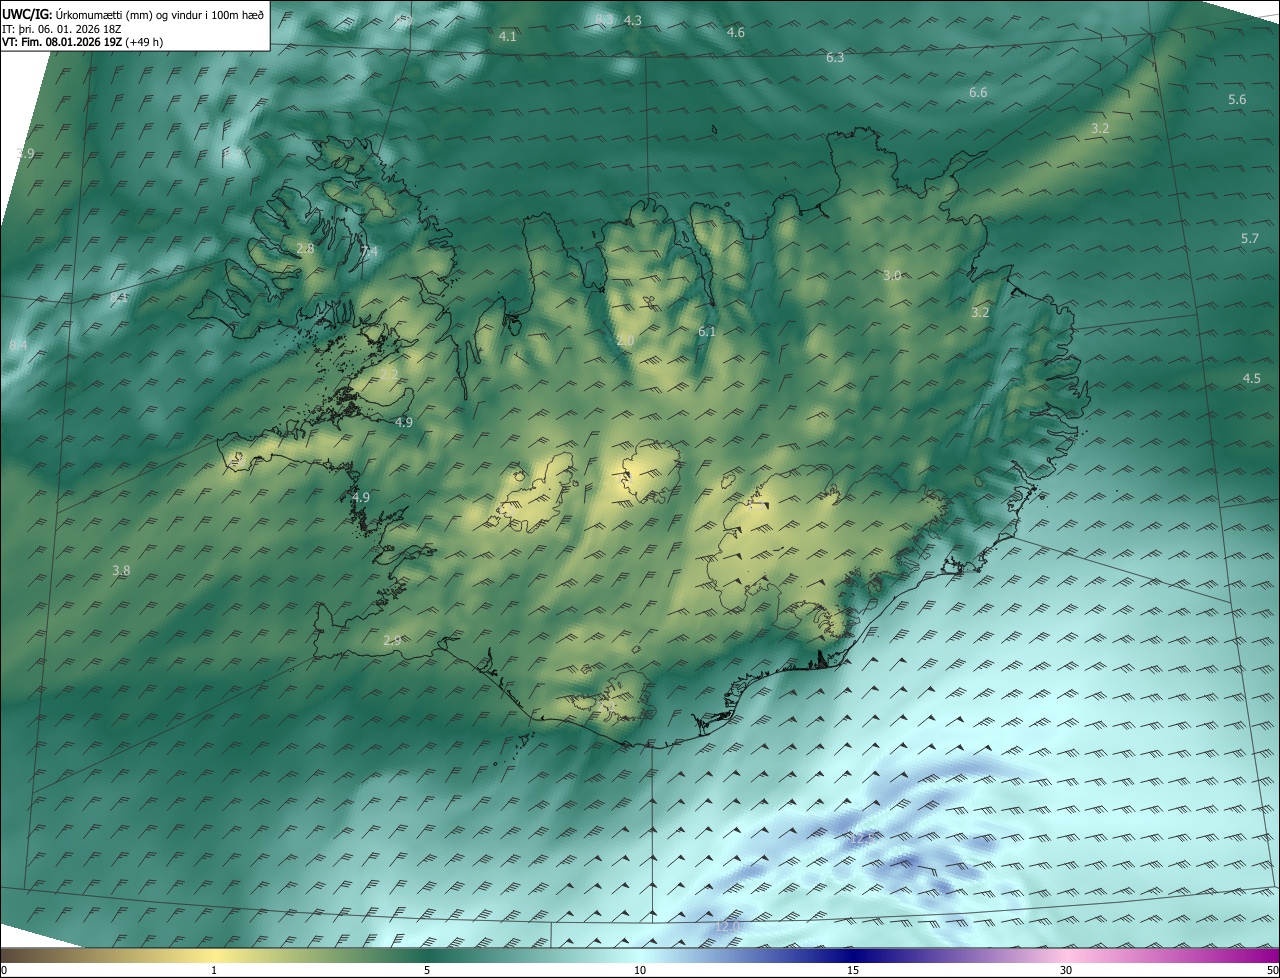Click the 5.7 value label on the map
The width and height of the screenshot is (1280, 978).
pos(1250,238)
